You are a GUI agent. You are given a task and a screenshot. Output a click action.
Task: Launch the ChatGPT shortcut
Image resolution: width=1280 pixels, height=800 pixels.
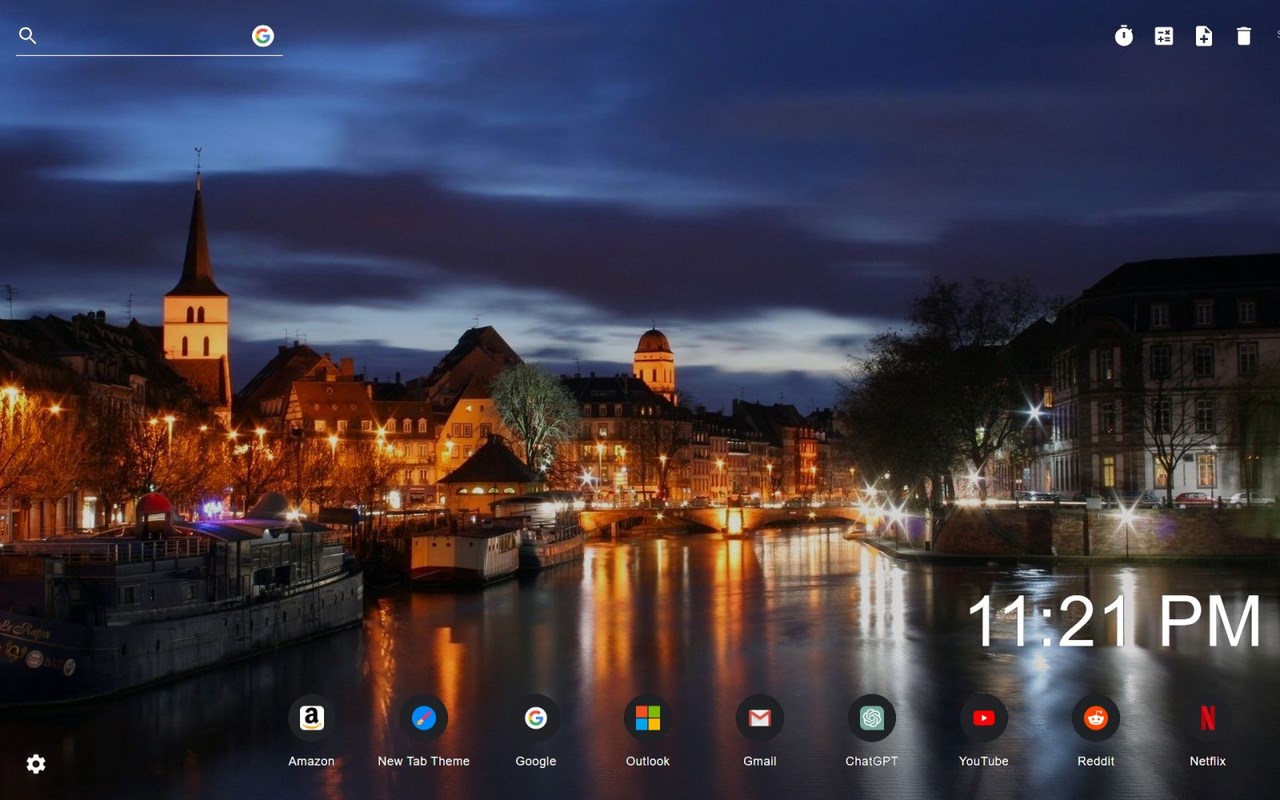pos(872,718)
